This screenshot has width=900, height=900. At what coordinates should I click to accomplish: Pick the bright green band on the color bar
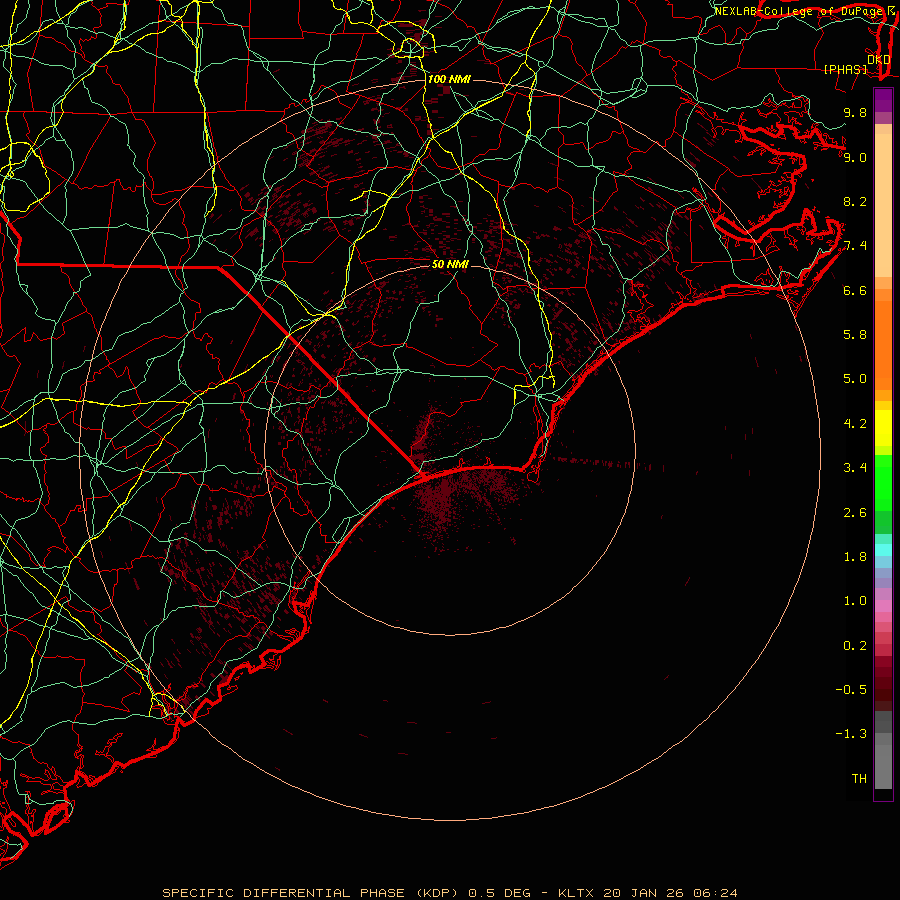coord(883,482)
